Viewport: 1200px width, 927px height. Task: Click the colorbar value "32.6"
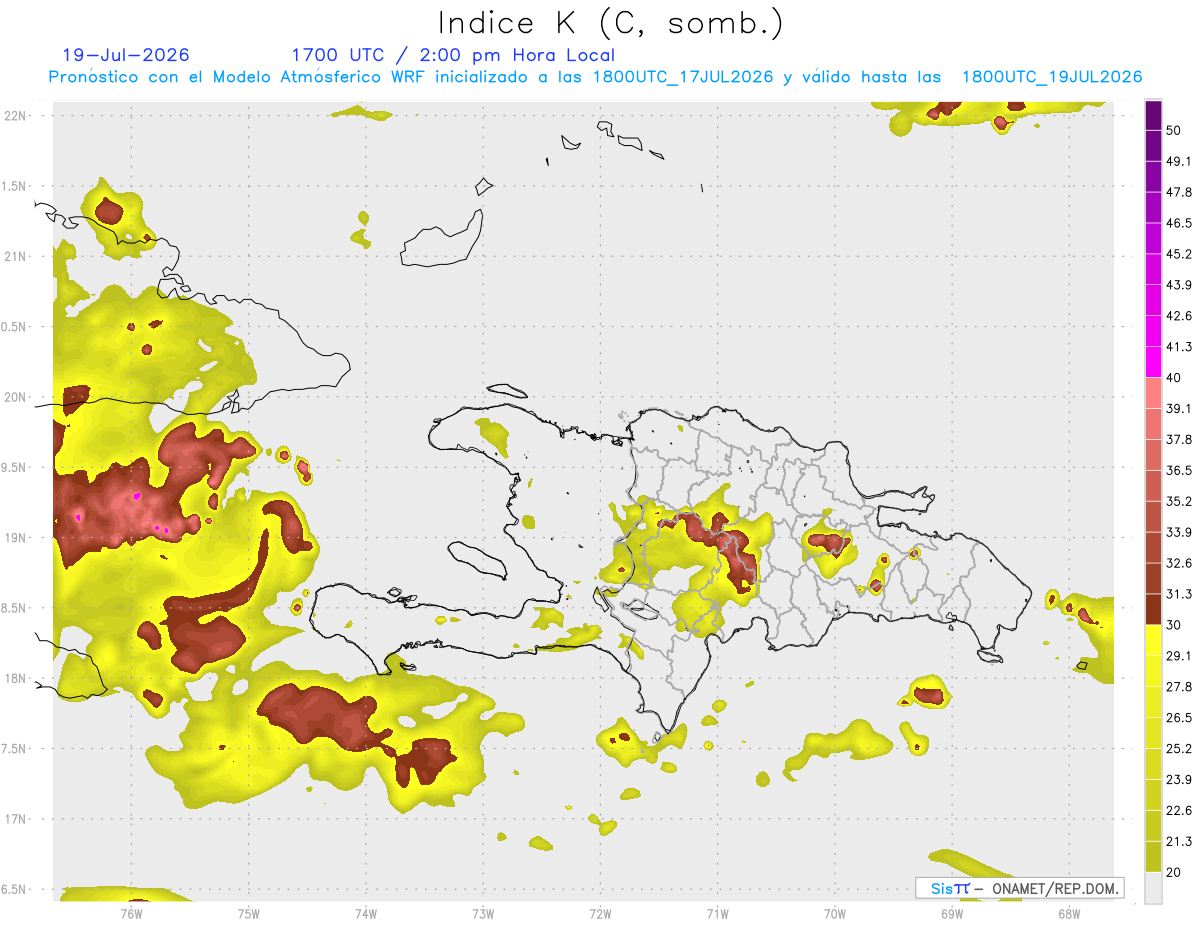1178,564
